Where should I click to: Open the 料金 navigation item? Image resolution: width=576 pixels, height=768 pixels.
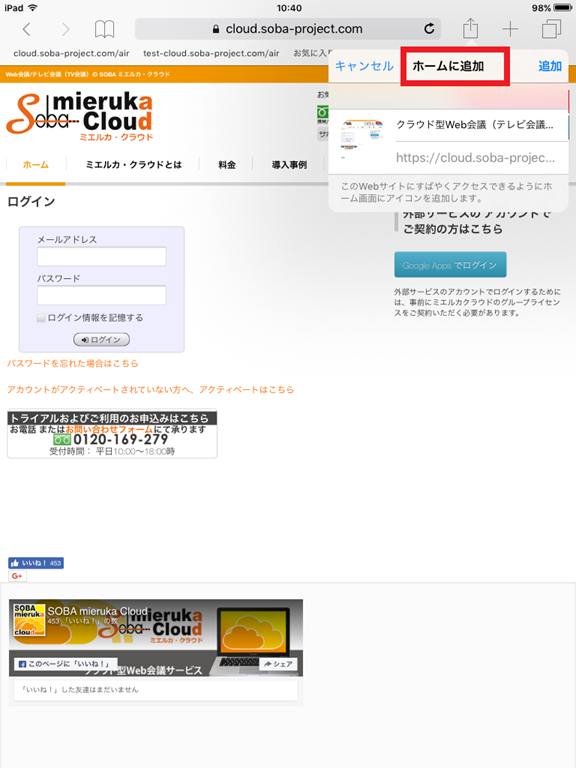227,165
